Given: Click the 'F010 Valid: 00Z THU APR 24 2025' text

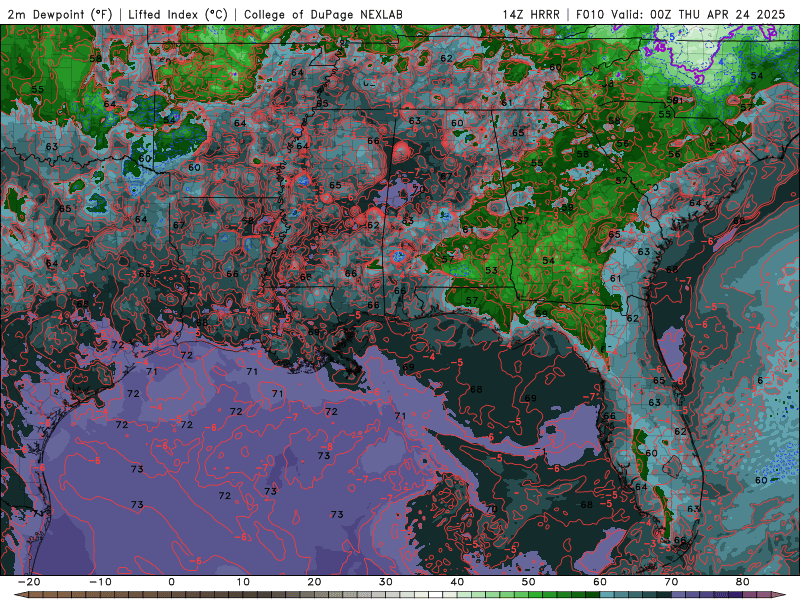Looking at the screenshot, I should click(681, 14).
